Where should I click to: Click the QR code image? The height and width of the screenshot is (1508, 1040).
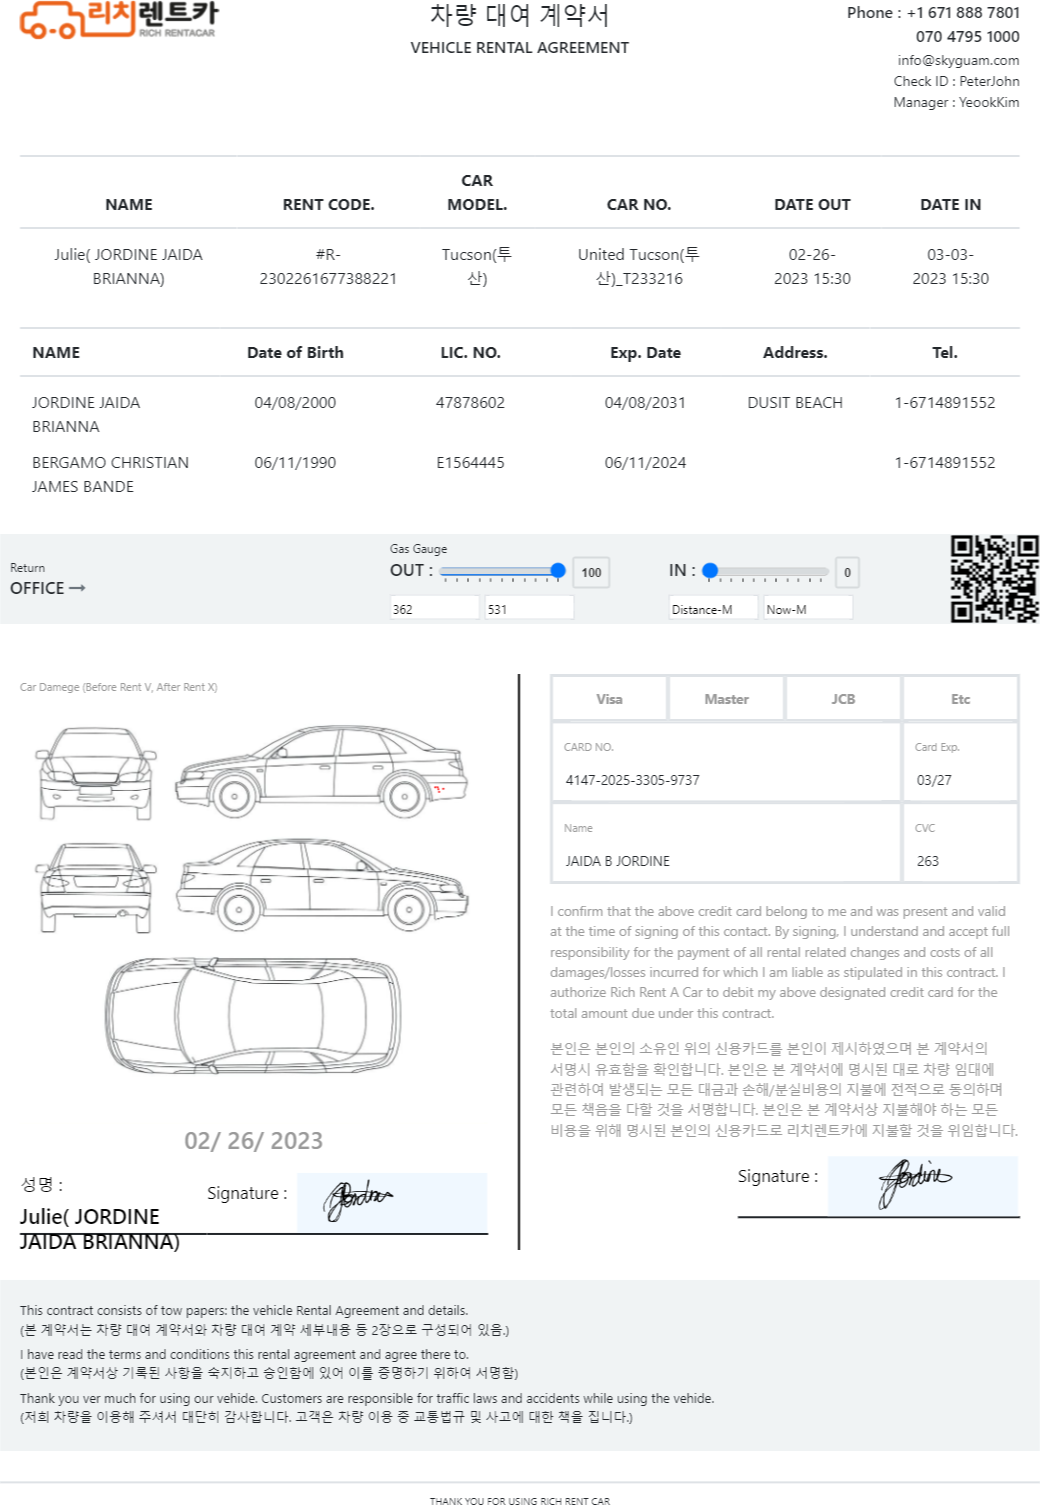click(x=994, y=579)
